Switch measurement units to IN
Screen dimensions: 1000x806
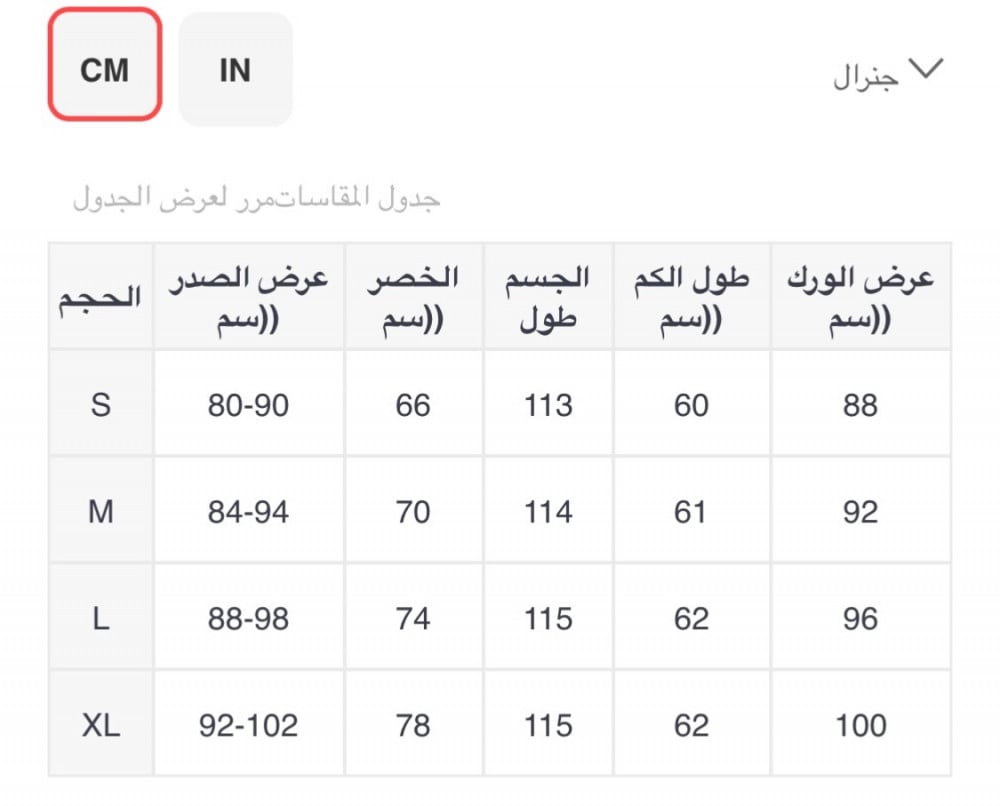coord(235,69)
